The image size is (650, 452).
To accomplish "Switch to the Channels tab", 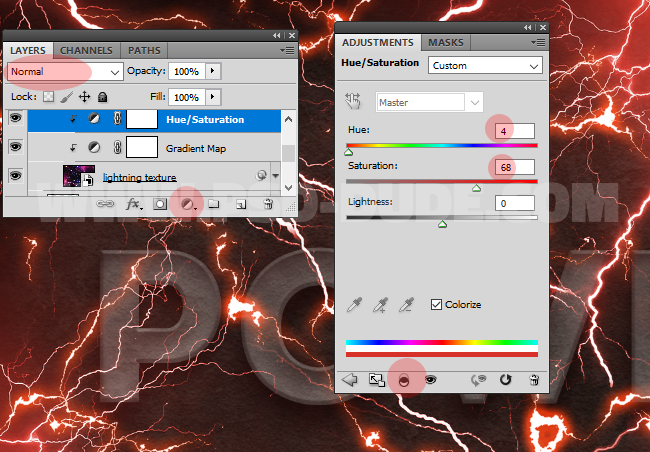I will [x=86, y=50].
